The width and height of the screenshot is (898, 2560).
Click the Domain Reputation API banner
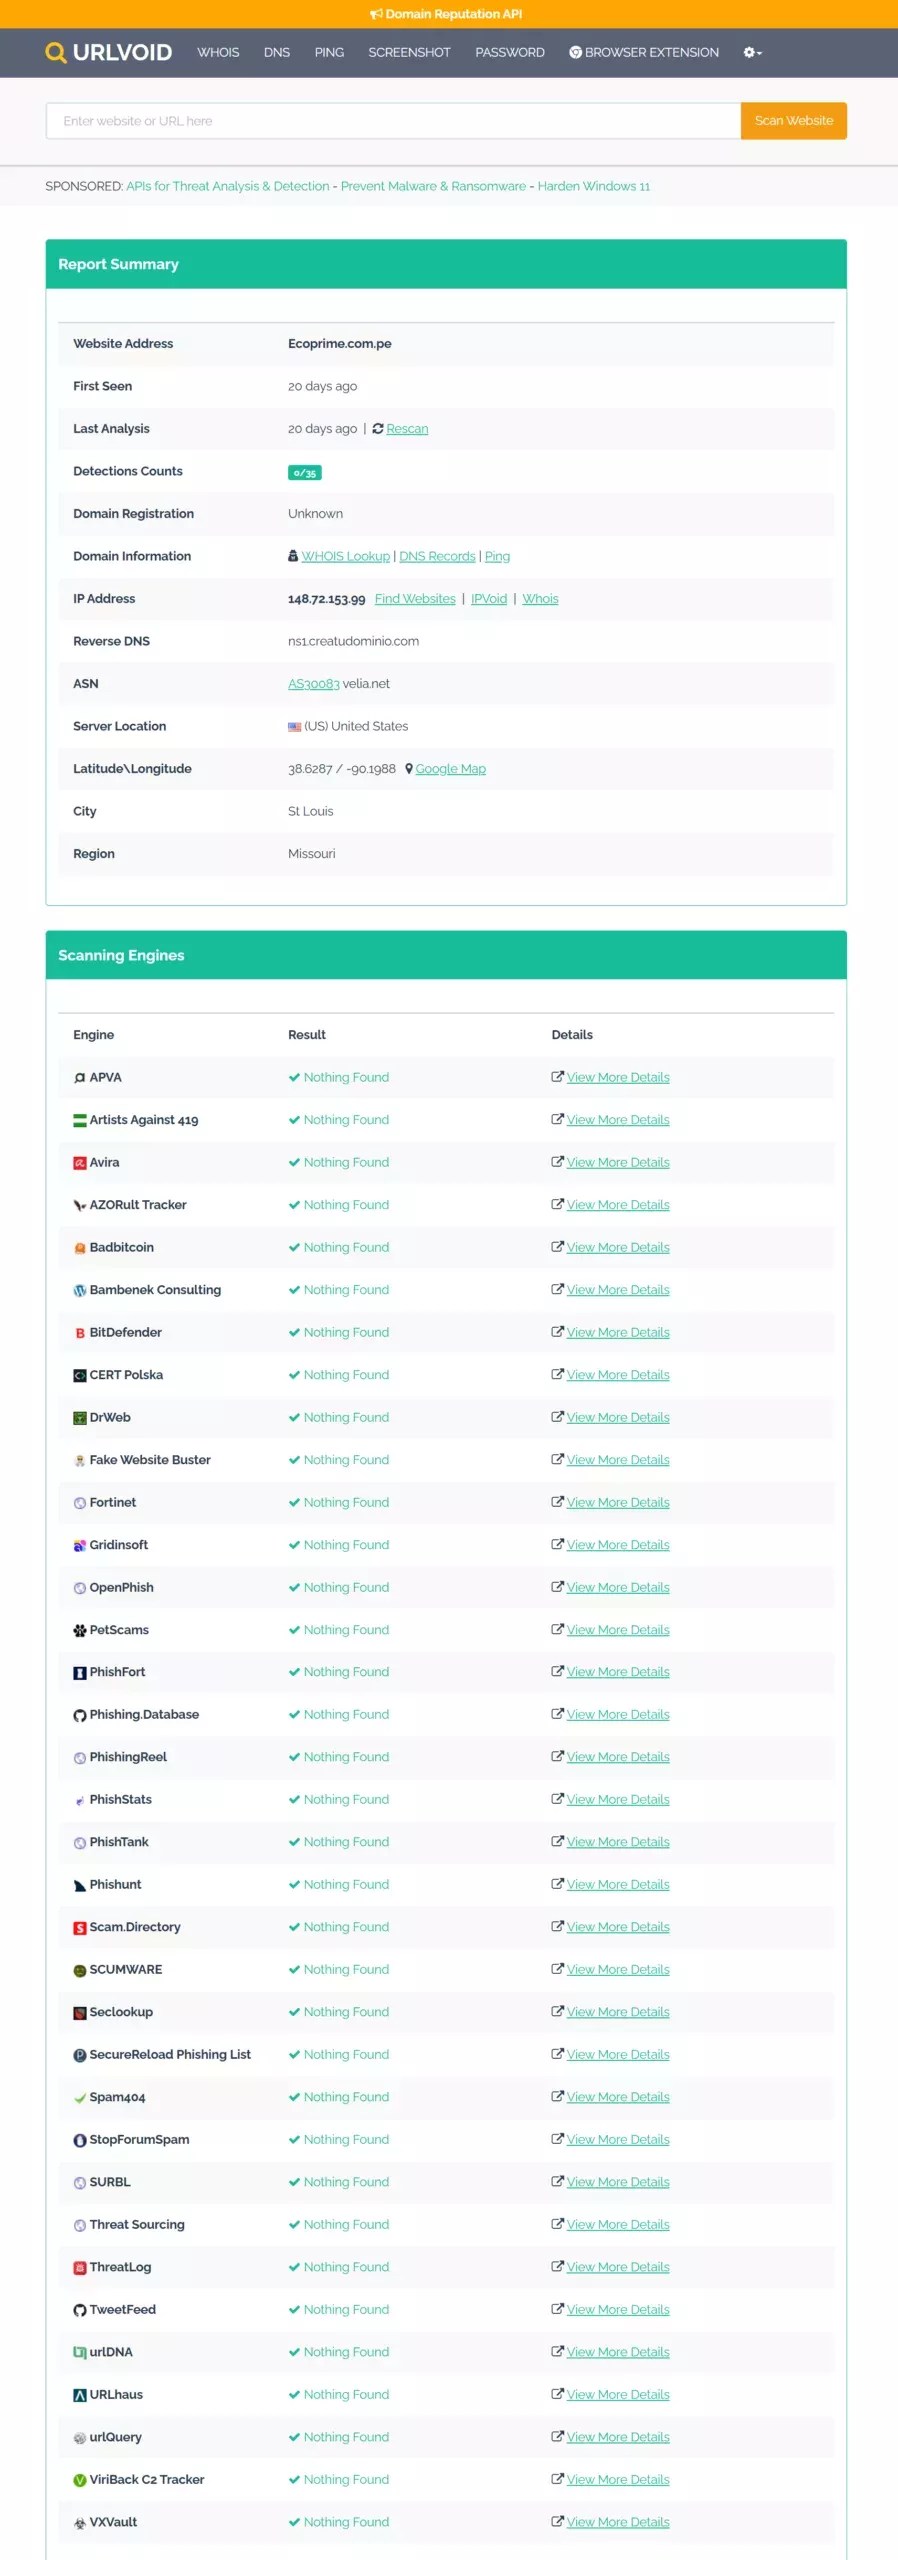click(x=446, y=14)
